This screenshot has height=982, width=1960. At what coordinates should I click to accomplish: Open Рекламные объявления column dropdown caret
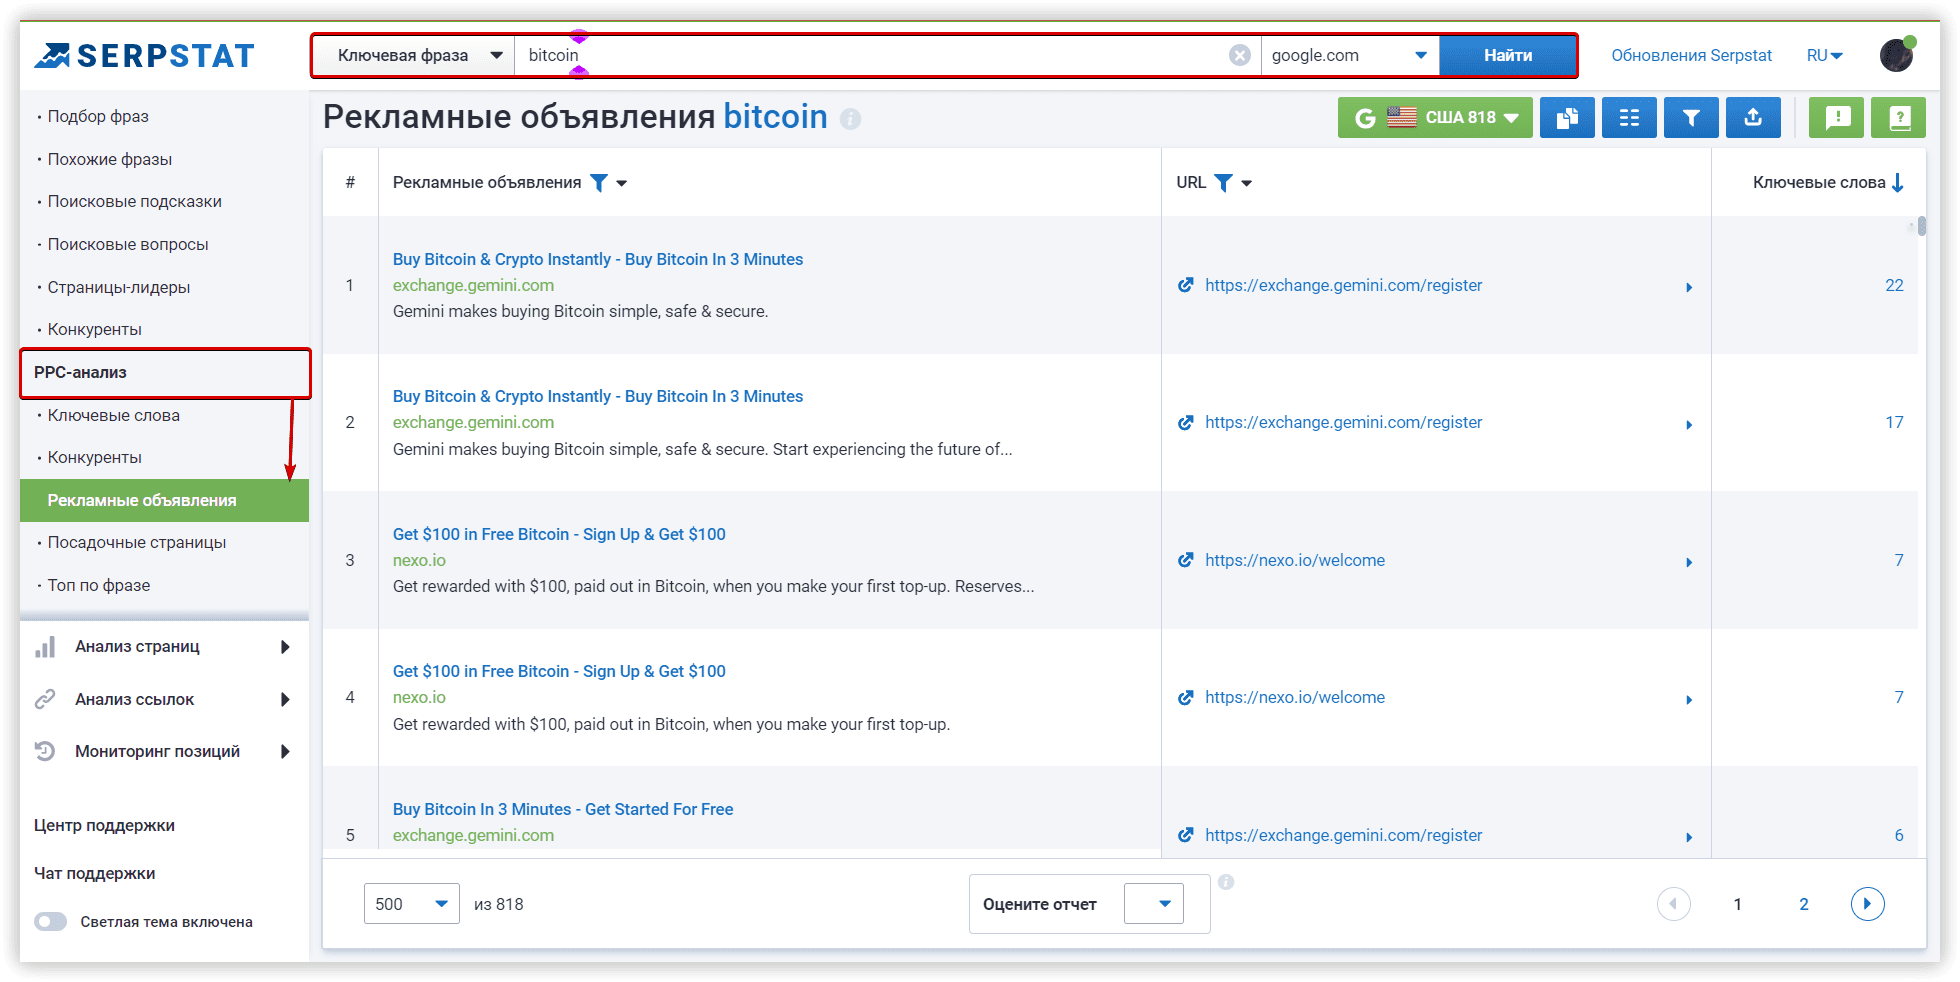622,184
